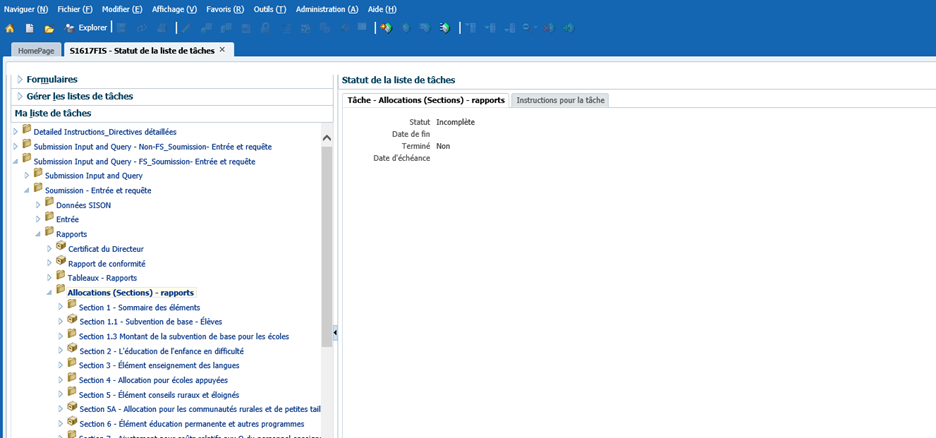The height and width of the screenshot is (438, 936).
Task: Click the Date d'échéance label
Action: pos(401,158)
